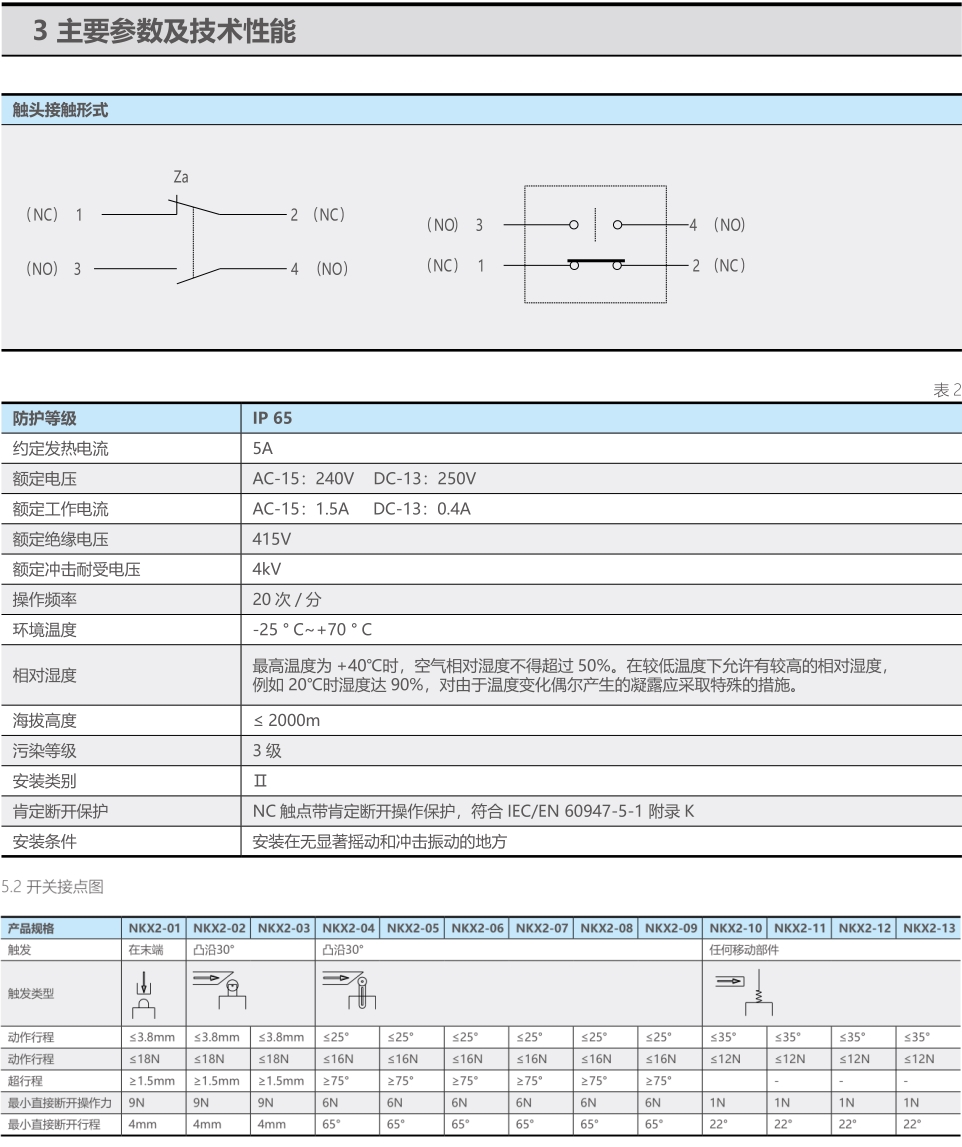This screenshot has height=1147, width=962.
Task: Select the ≤ 2000m value
Action: [x=286, y=721]
